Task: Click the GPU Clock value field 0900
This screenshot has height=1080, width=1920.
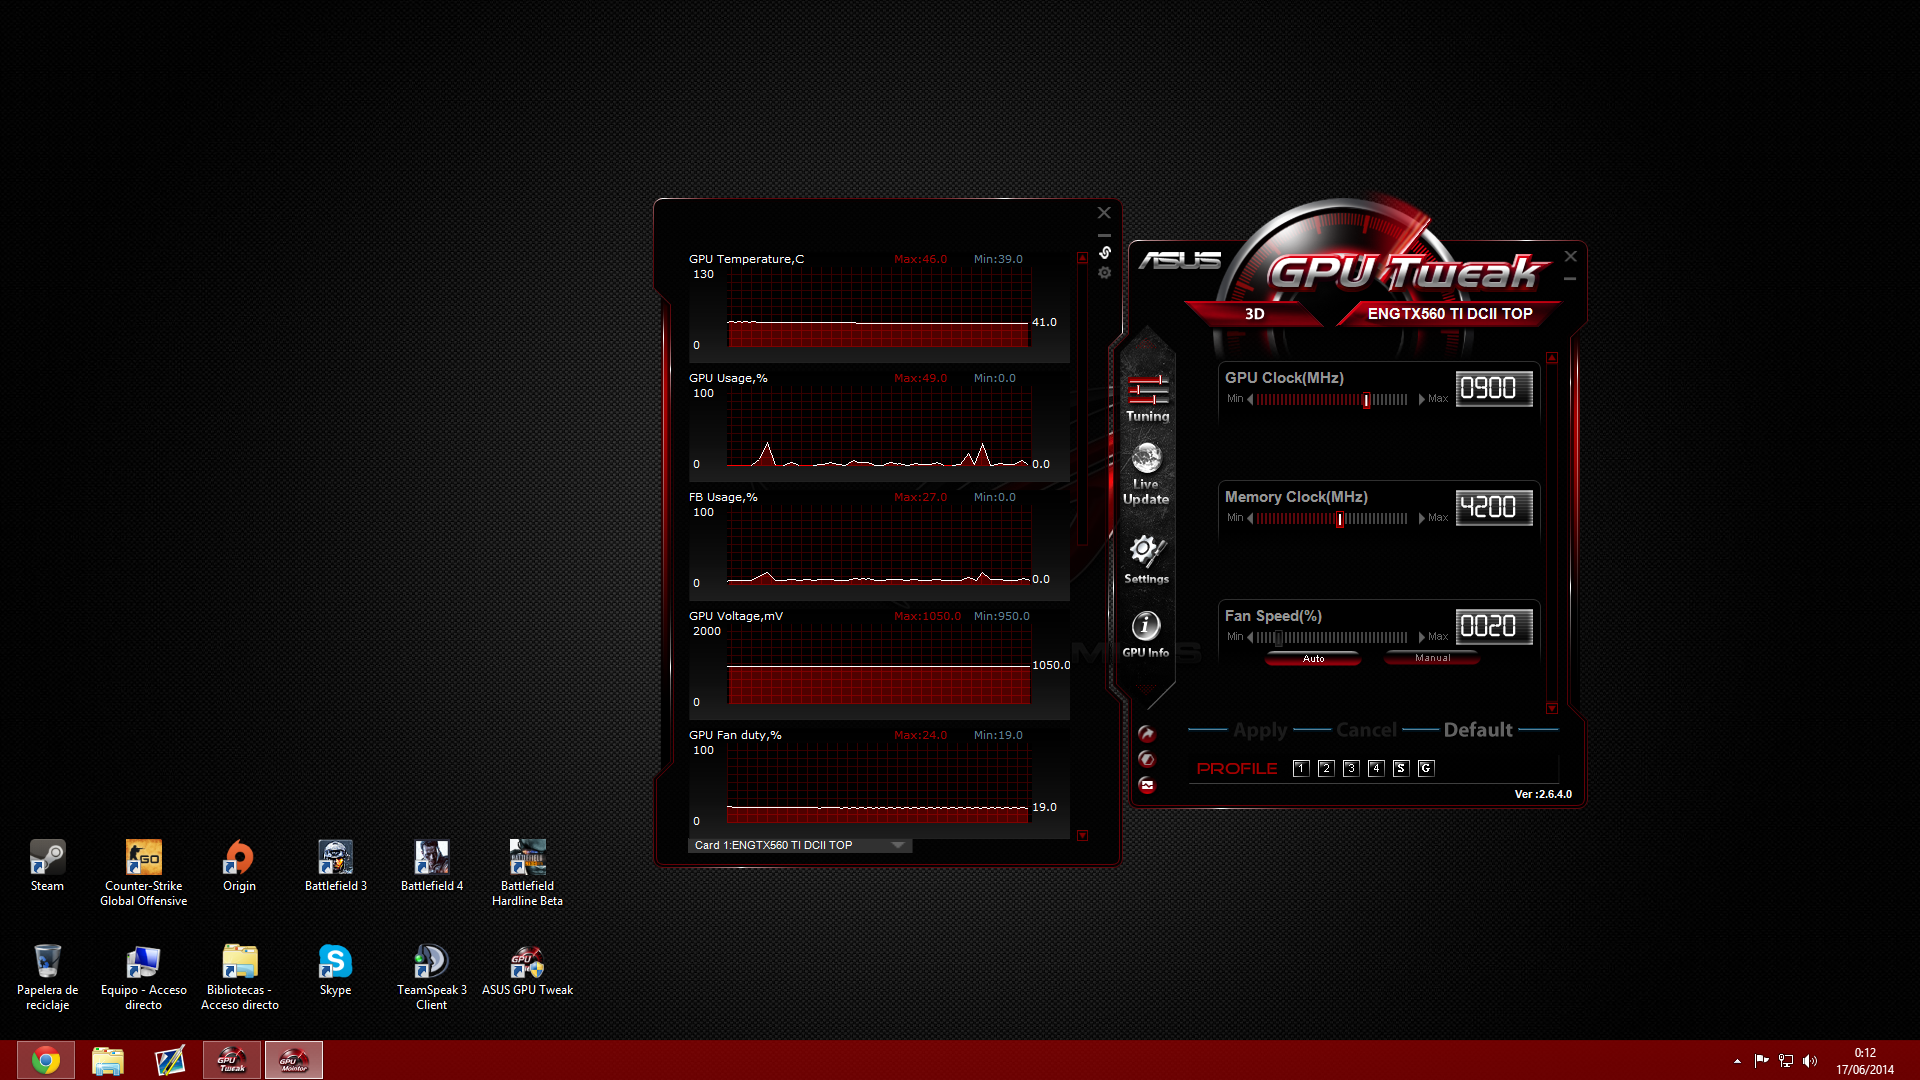Action: click(1493, 389)
